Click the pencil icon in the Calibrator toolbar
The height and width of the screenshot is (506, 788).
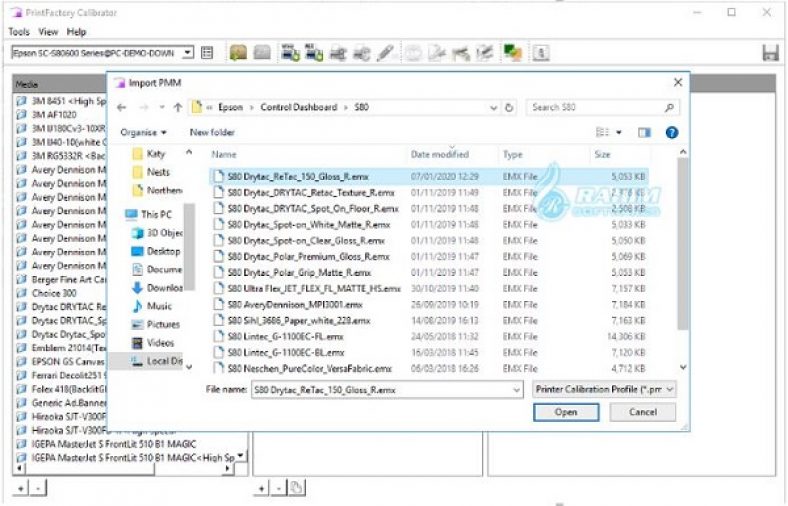click(385, 53)
